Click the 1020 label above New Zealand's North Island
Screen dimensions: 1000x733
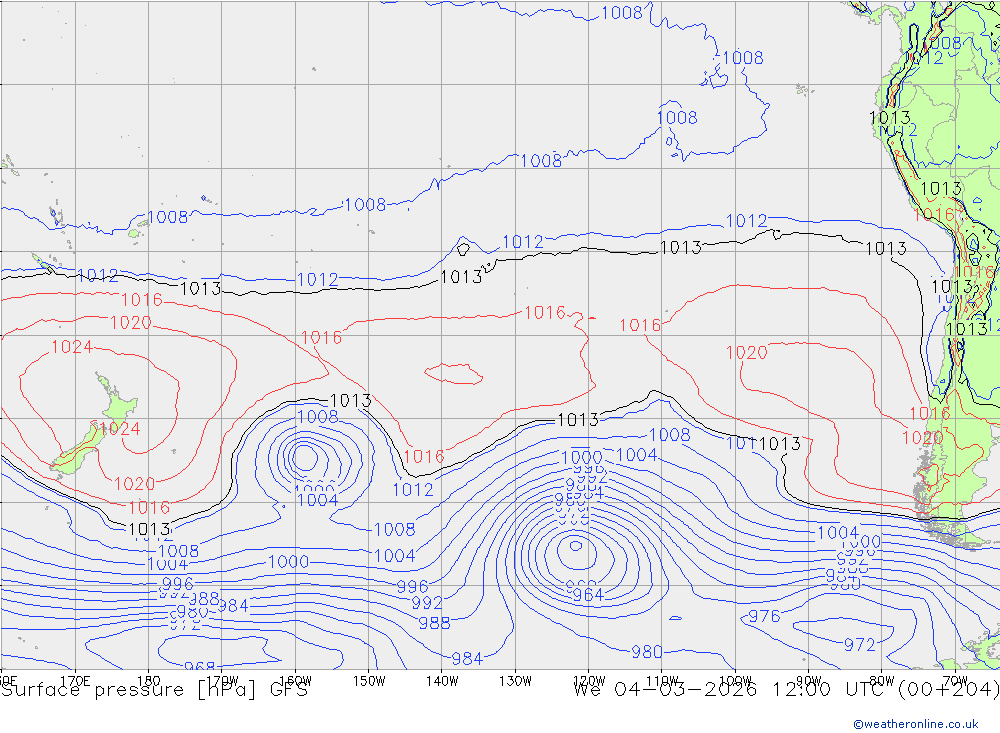point(131,323)
